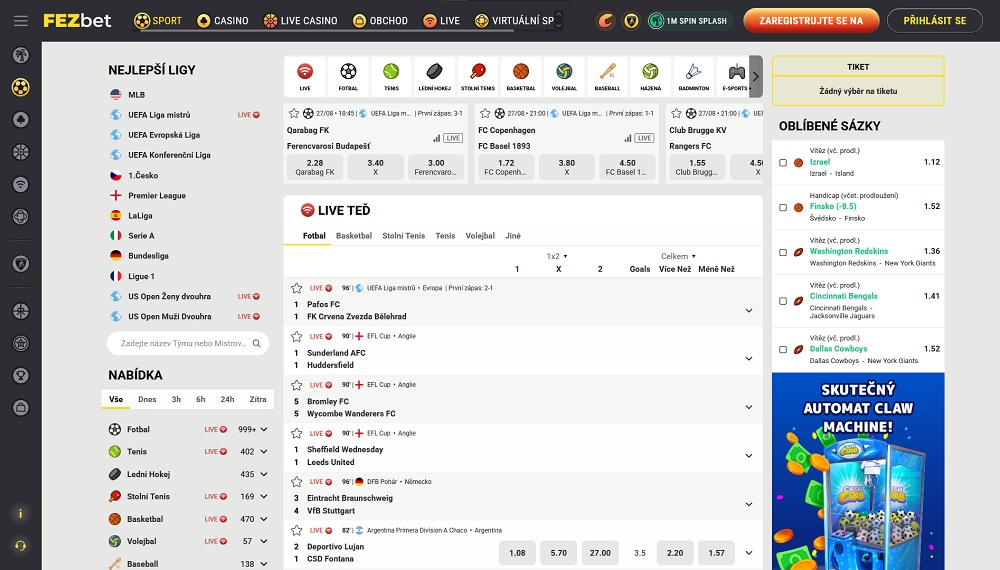Screen dimensions: 1000x570
Task: Click the search magnifier icon
Action: pos(257,343)
